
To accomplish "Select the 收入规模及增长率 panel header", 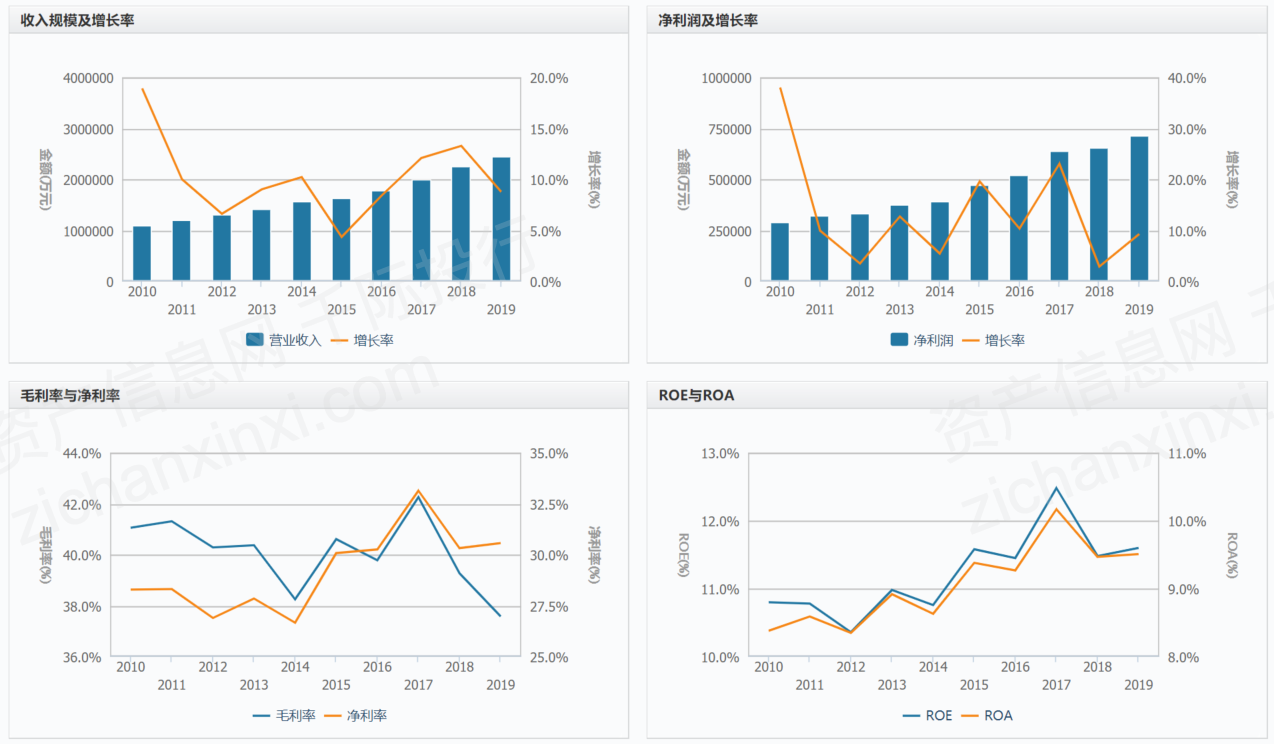I will 78,20.
